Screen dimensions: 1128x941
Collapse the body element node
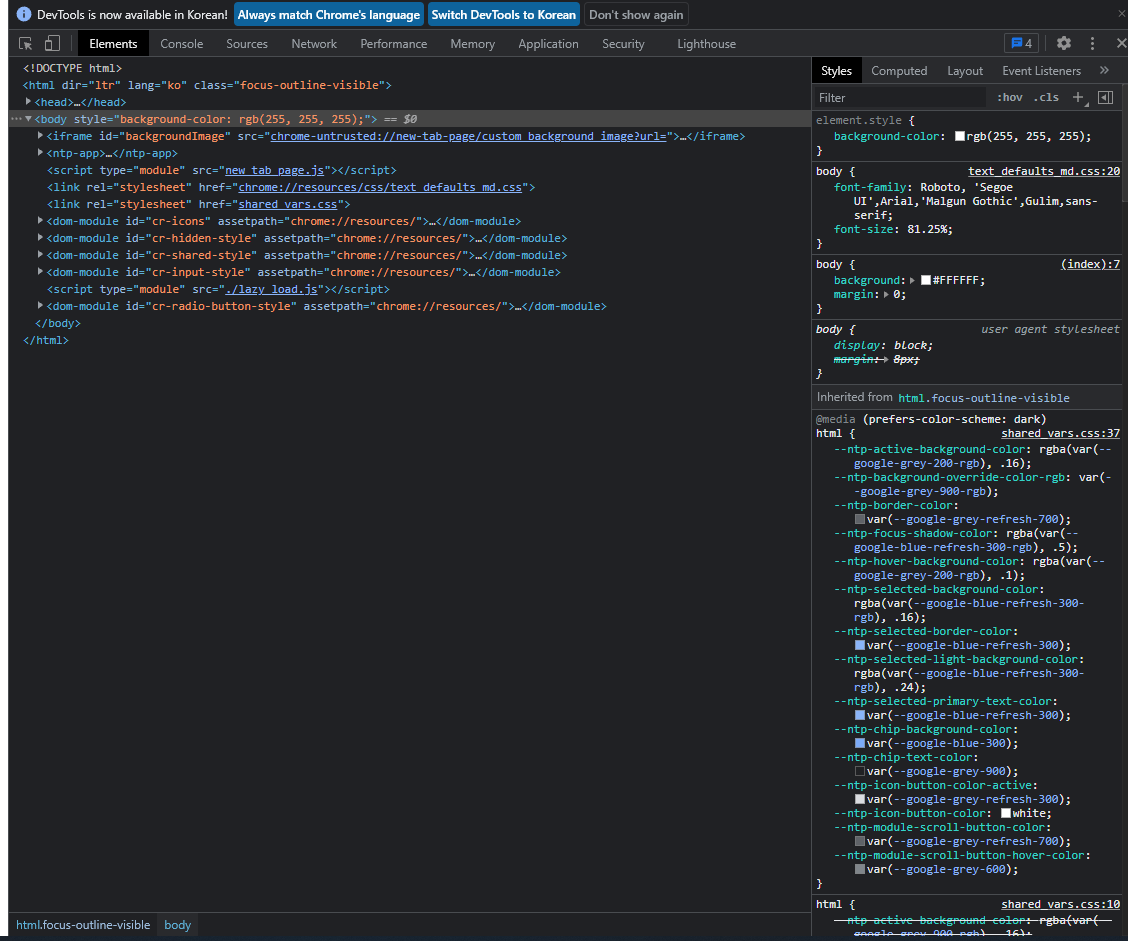28,119
